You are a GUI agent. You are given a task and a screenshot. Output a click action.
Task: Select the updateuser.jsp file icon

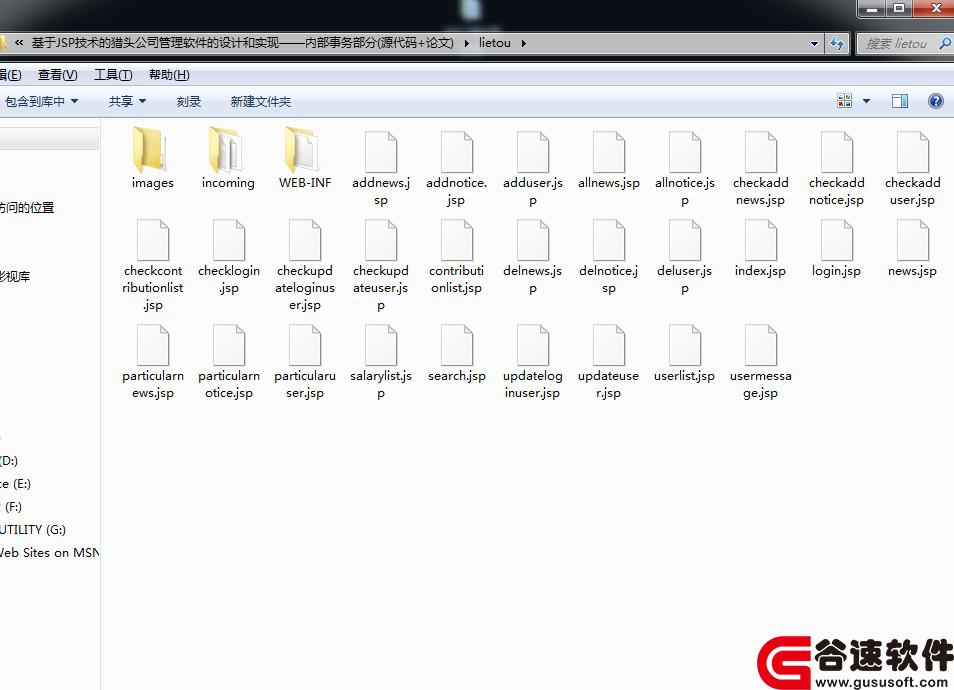click(609, 345)
